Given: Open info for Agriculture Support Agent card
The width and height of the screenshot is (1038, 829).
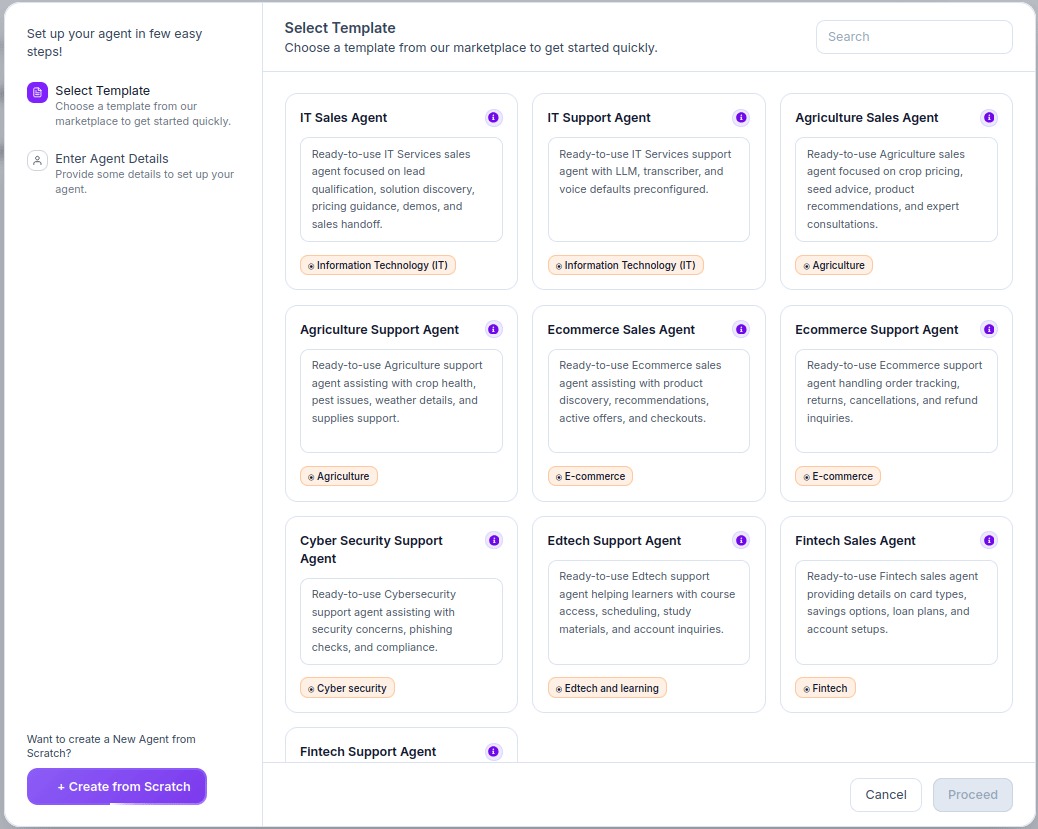Looking at the screenshot, I should click(493, 329).
